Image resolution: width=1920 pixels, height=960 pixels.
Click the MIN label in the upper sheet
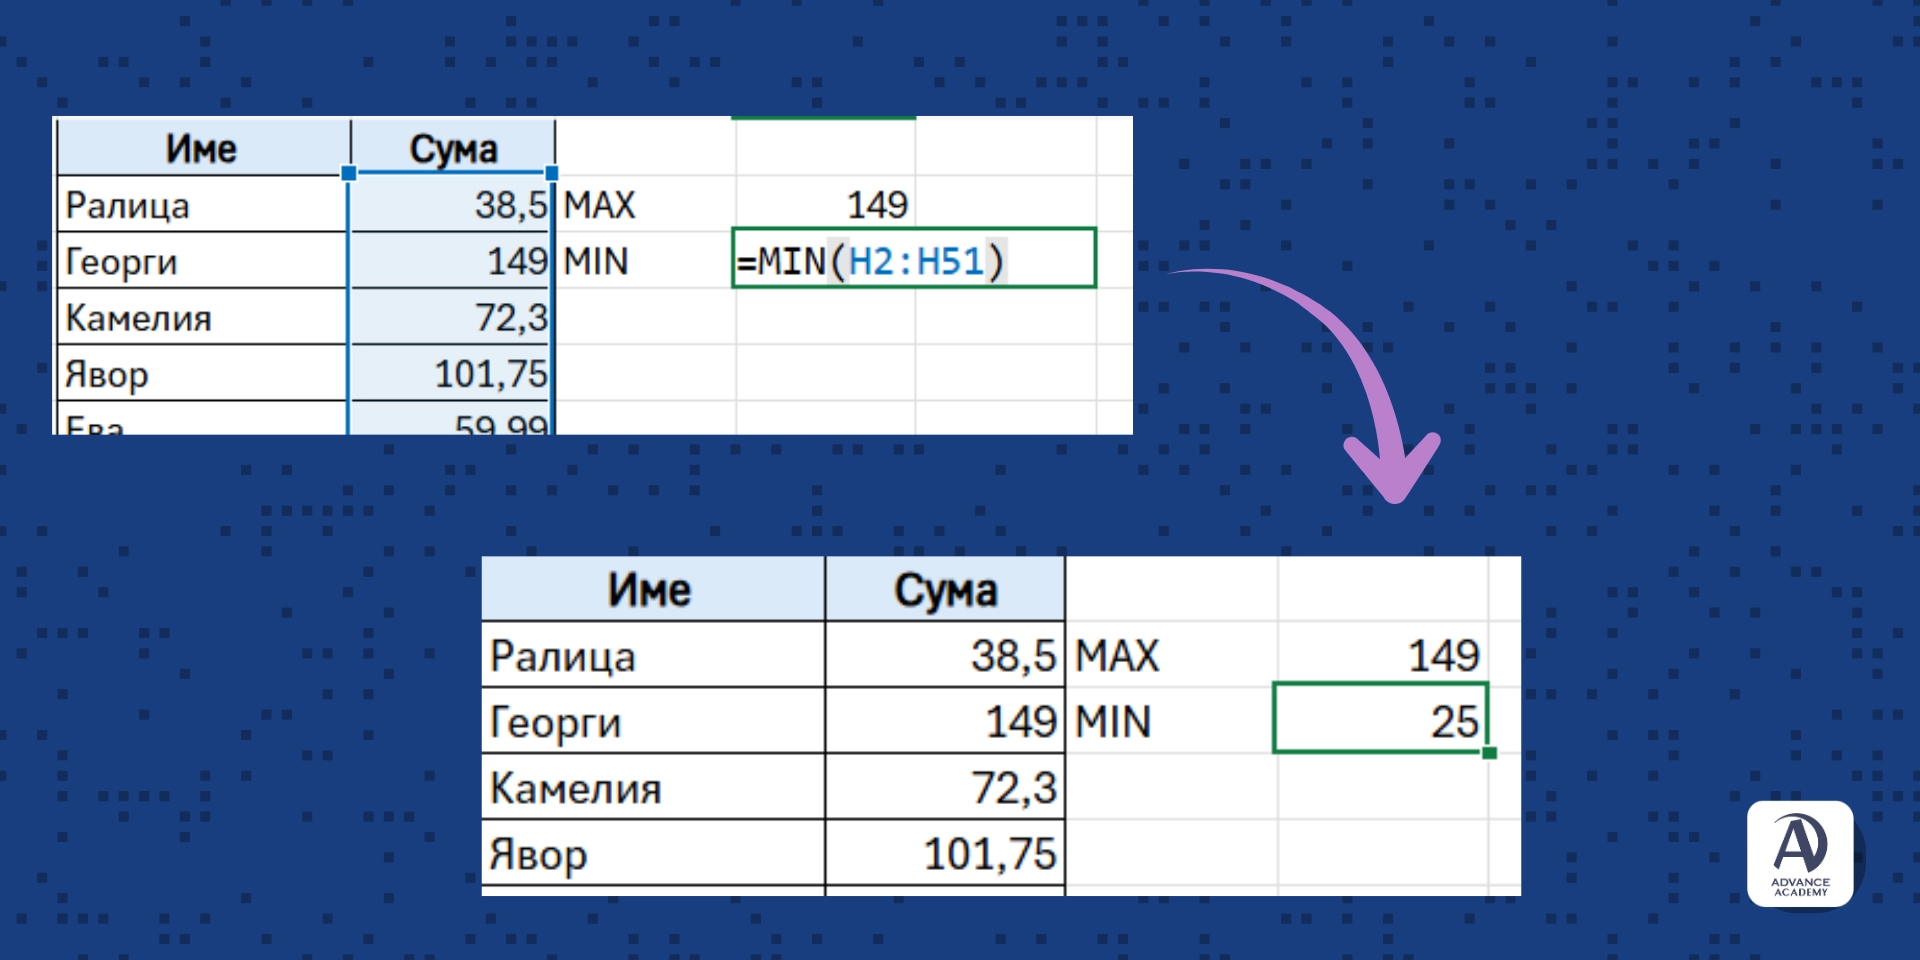coord(596,262)
